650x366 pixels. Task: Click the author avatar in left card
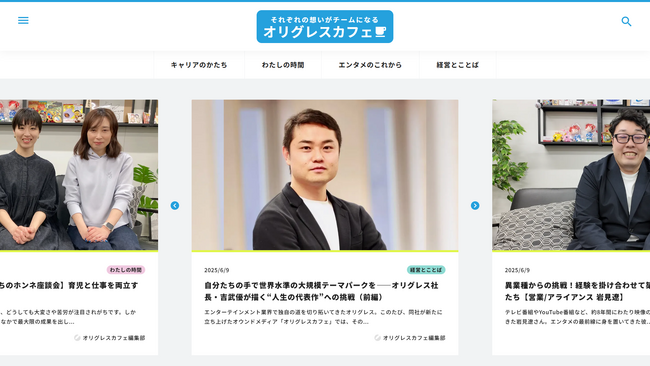(x=77, y=338)
